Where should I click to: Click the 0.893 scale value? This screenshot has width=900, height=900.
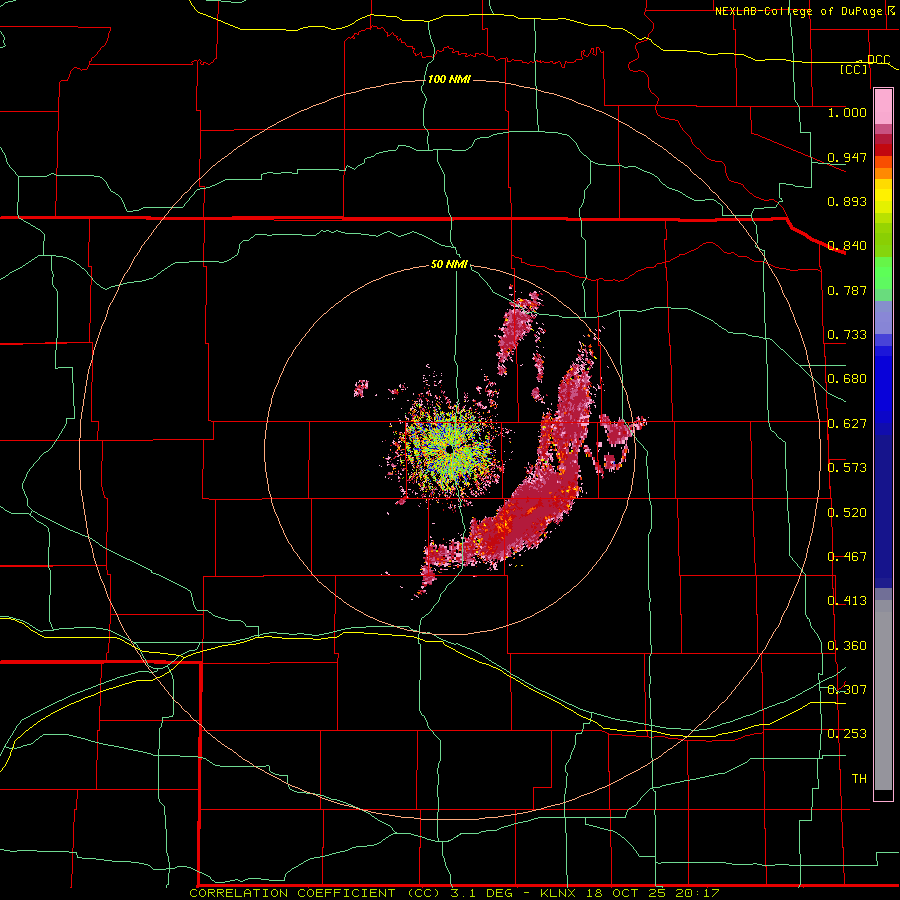pos(847,201)
